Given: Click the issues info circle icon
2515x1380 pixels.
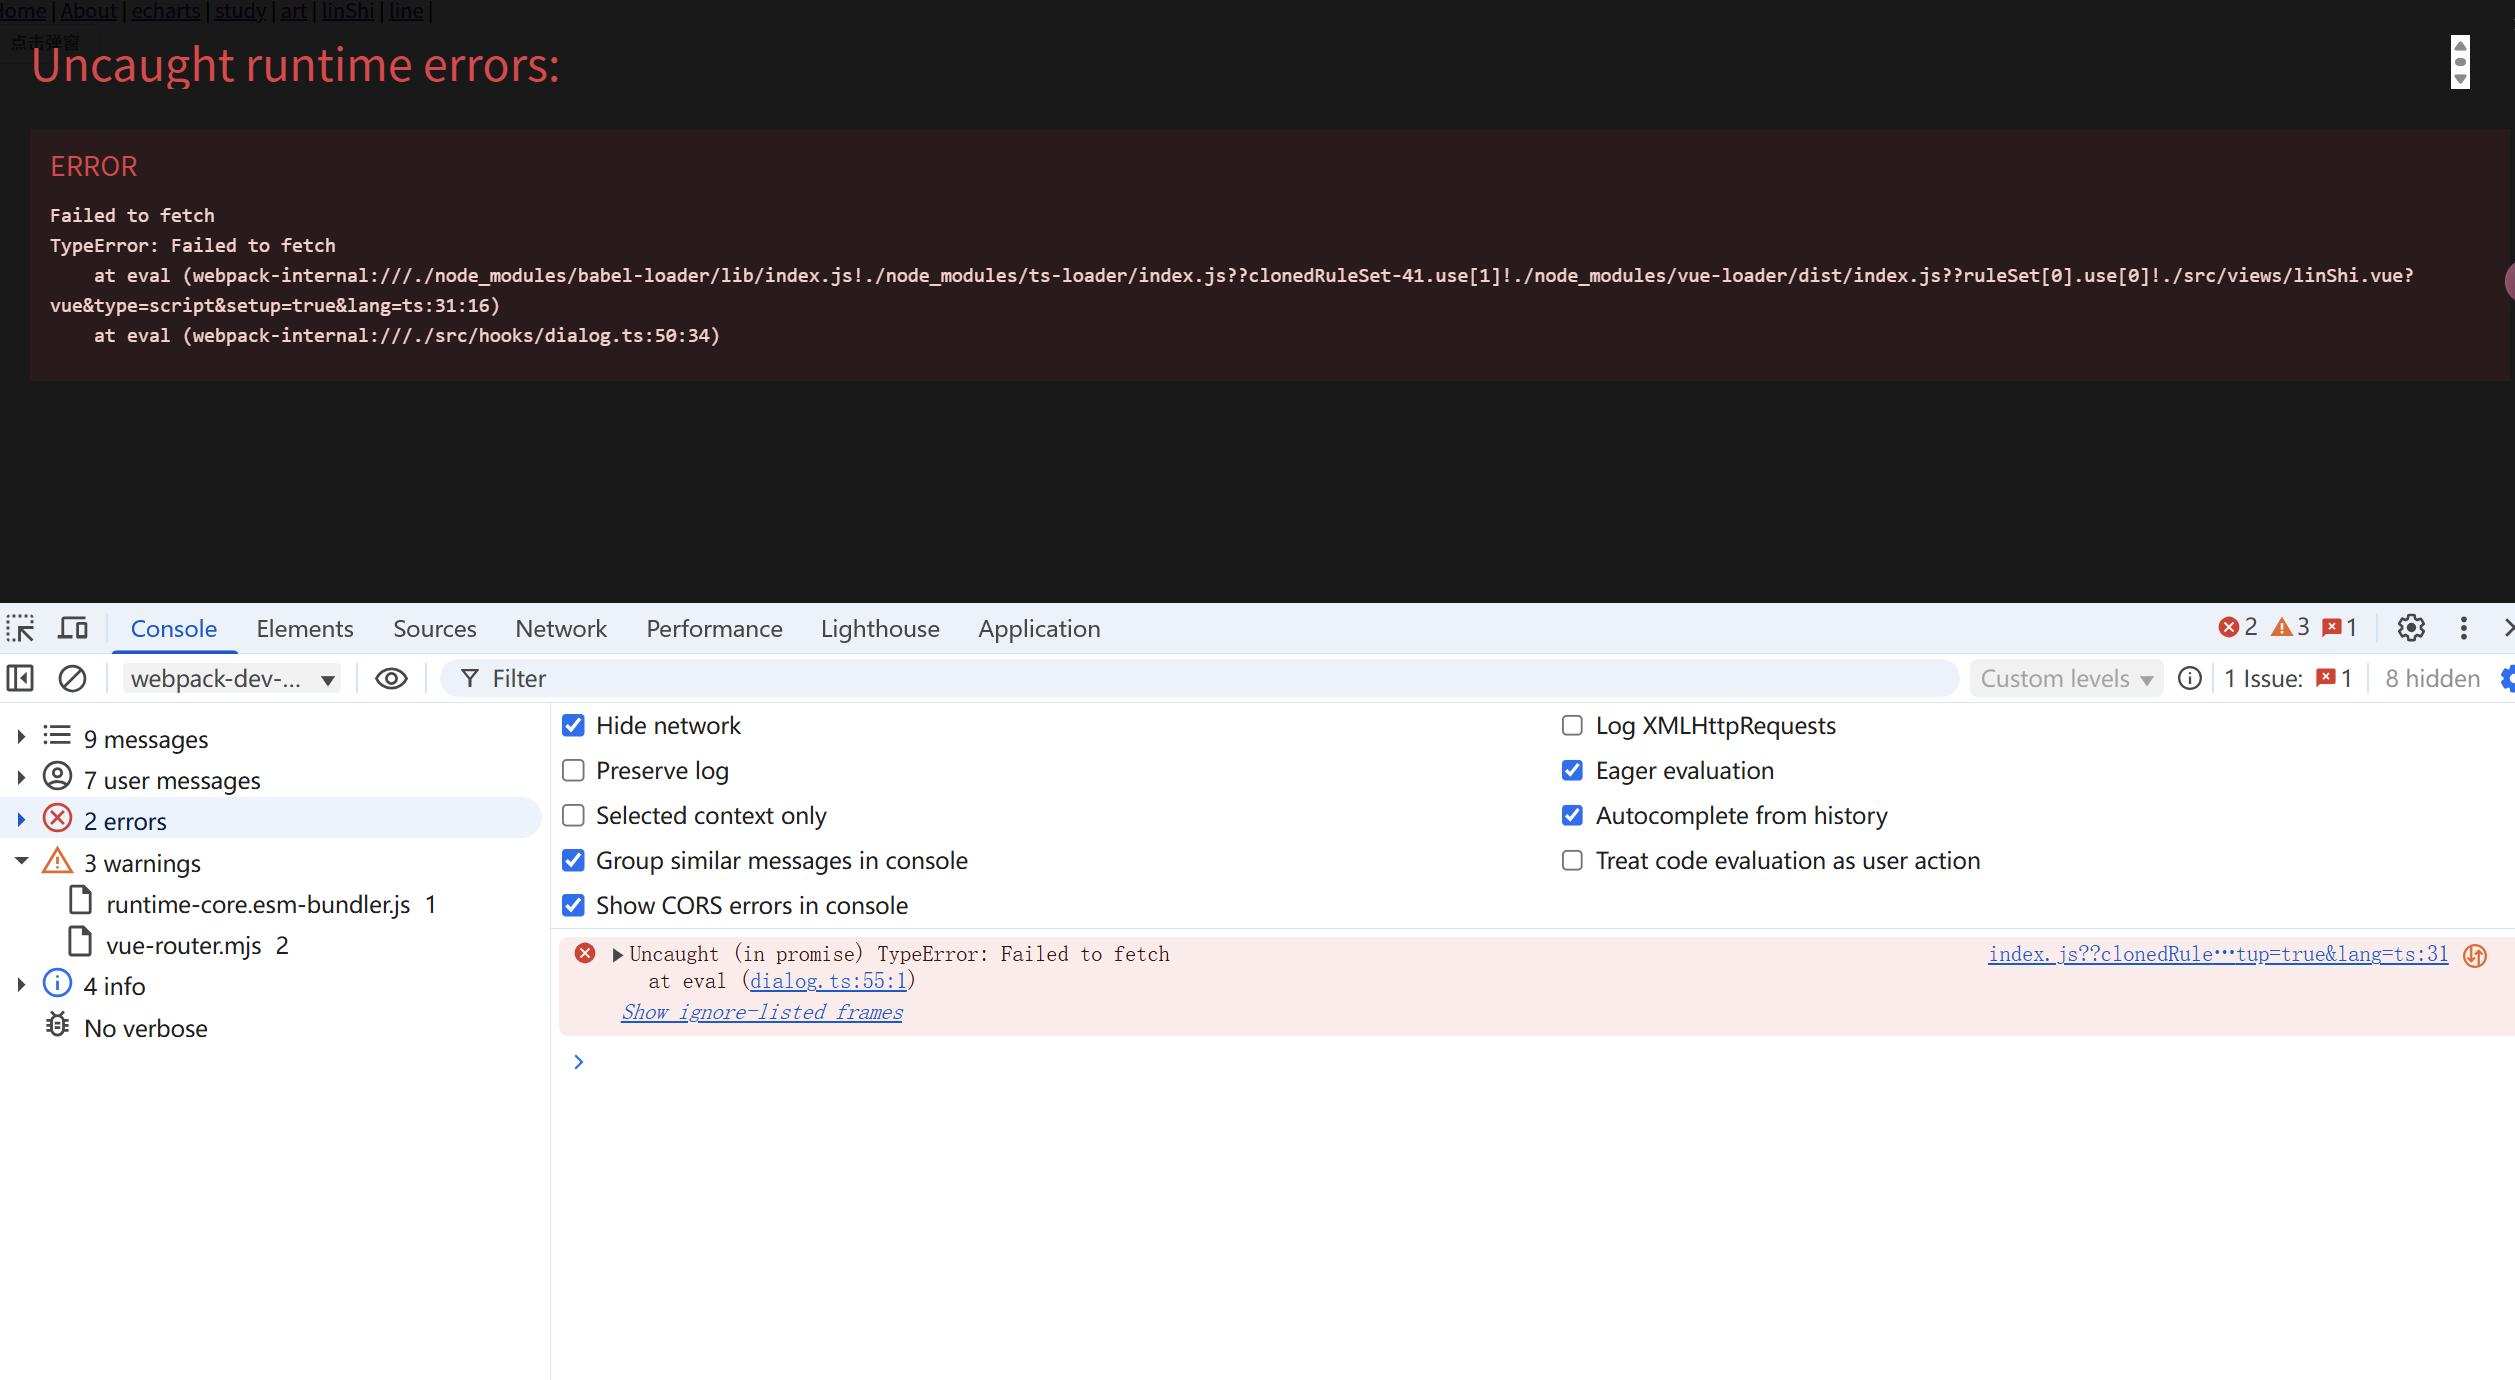Looking at the screenshot, I should [x=2190, y=678].
